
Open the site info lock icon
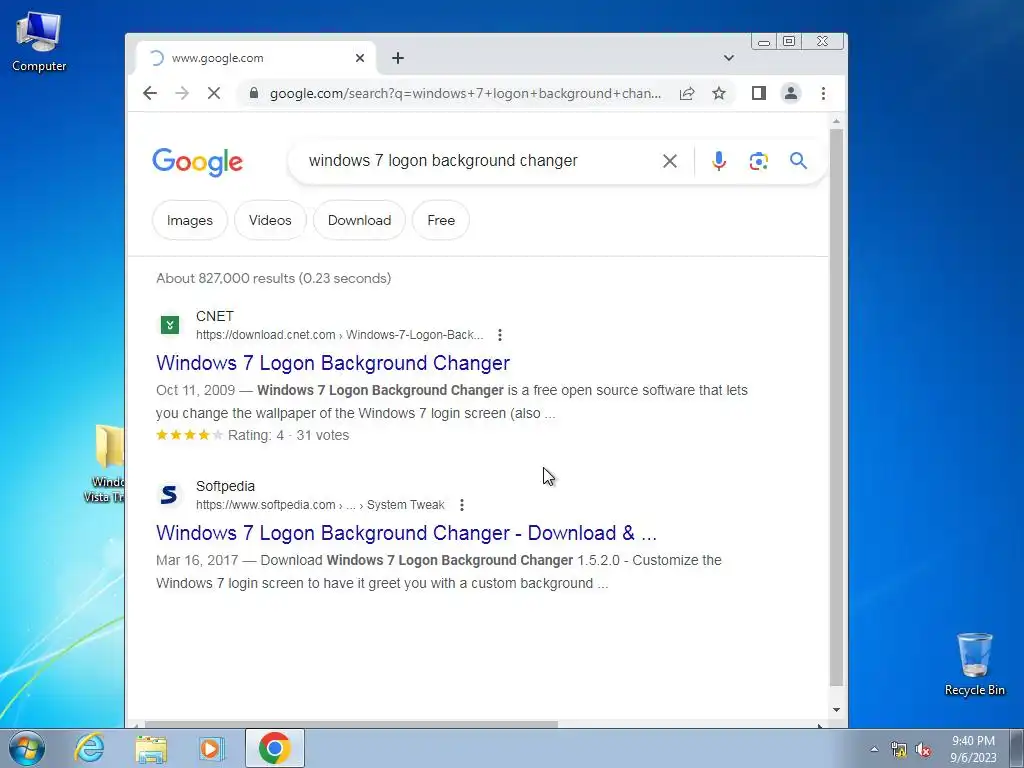click(254, 93)
